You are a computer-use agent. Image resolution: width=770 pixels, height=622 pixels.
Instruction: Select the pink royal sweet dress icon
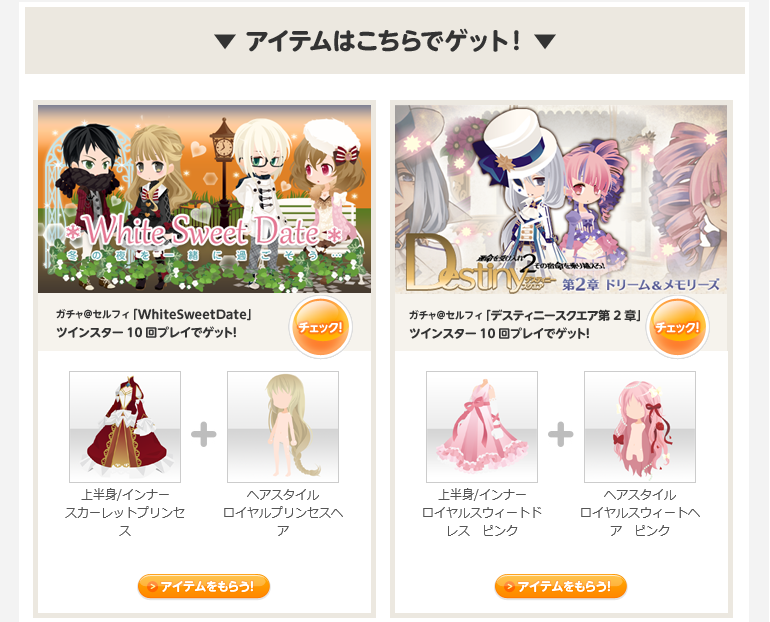pyautogui.click(x=482, y=427)
